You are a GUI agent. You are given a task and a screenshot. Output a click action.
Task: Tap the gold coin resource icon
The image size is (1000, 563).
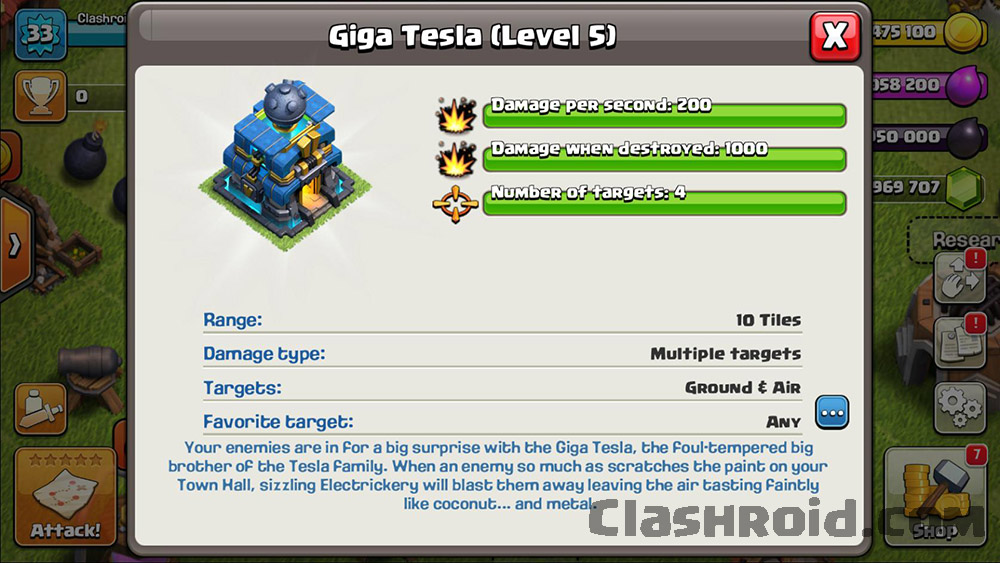(x=964, y=32)
